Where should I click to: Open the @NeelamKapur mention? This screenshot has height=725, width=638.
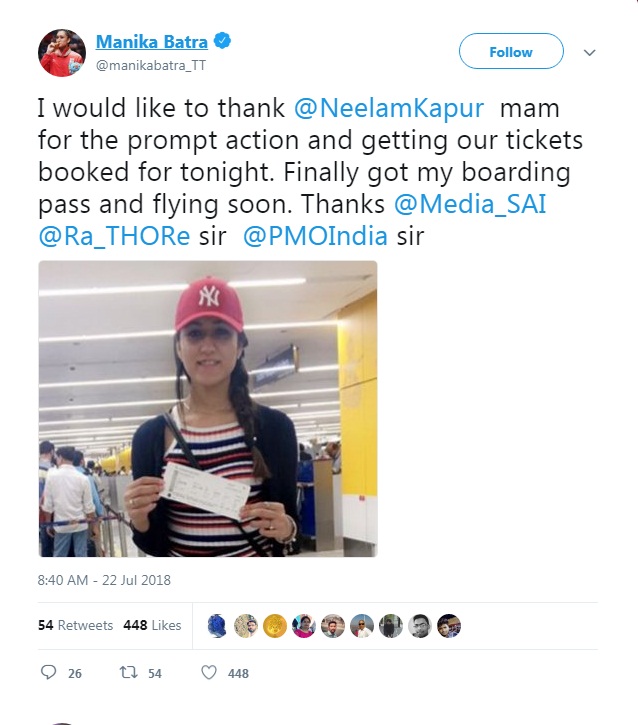point(389,108)
